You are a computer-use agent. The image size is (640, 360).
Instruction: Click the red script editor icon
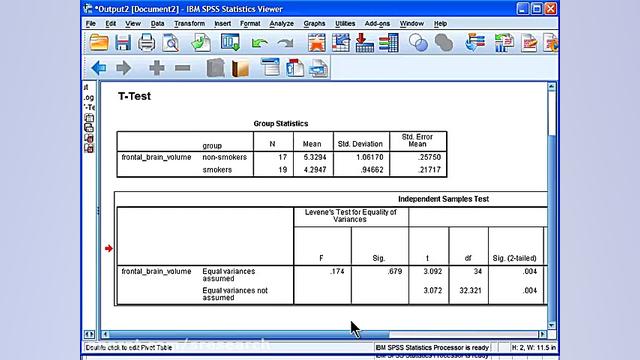pyautogui.click(x=529, y=43)
